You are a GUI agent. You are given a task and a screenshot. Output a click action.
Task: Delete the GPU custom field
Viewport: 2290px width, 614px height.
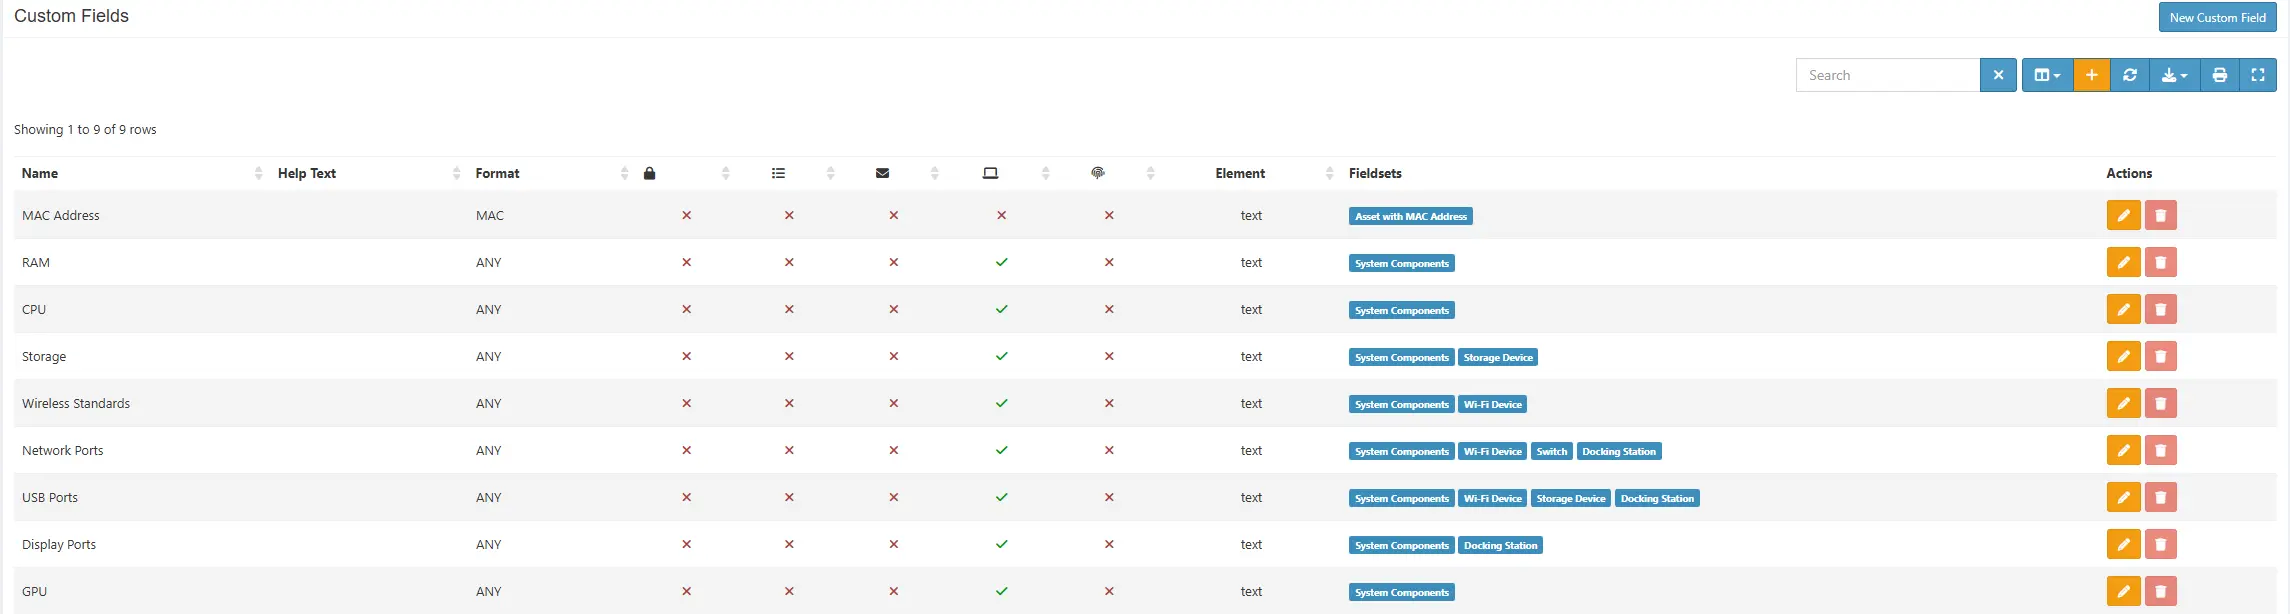point(2160,591)
